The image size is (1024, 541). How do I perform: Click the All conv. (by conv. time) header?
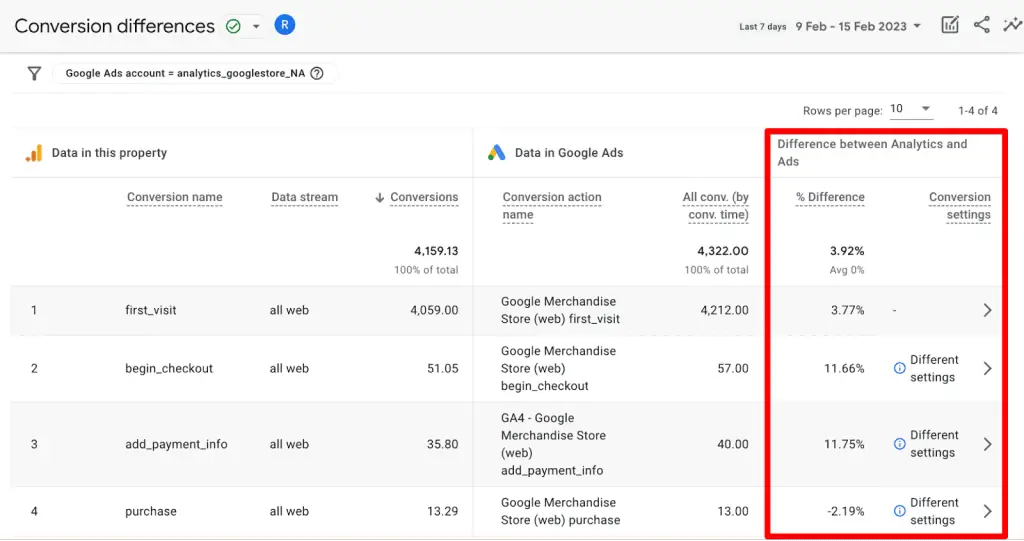point(716,206)
